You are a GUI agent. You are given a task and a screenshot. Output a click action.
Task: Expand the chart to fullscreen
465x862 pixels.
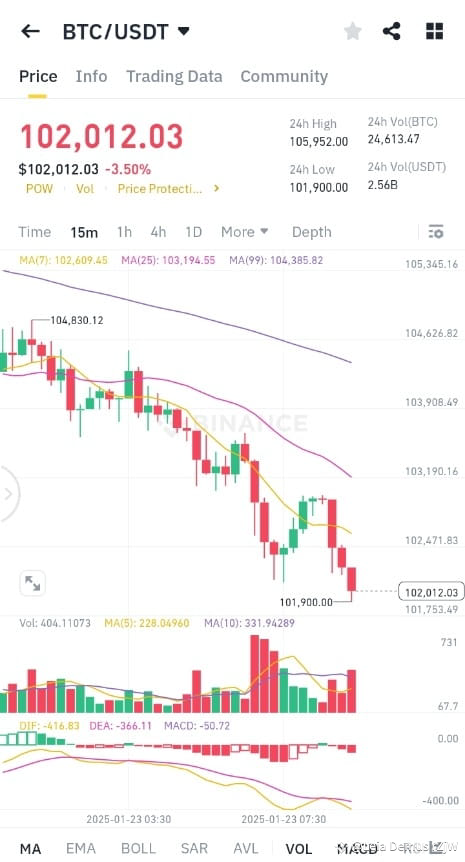(32, 583)
